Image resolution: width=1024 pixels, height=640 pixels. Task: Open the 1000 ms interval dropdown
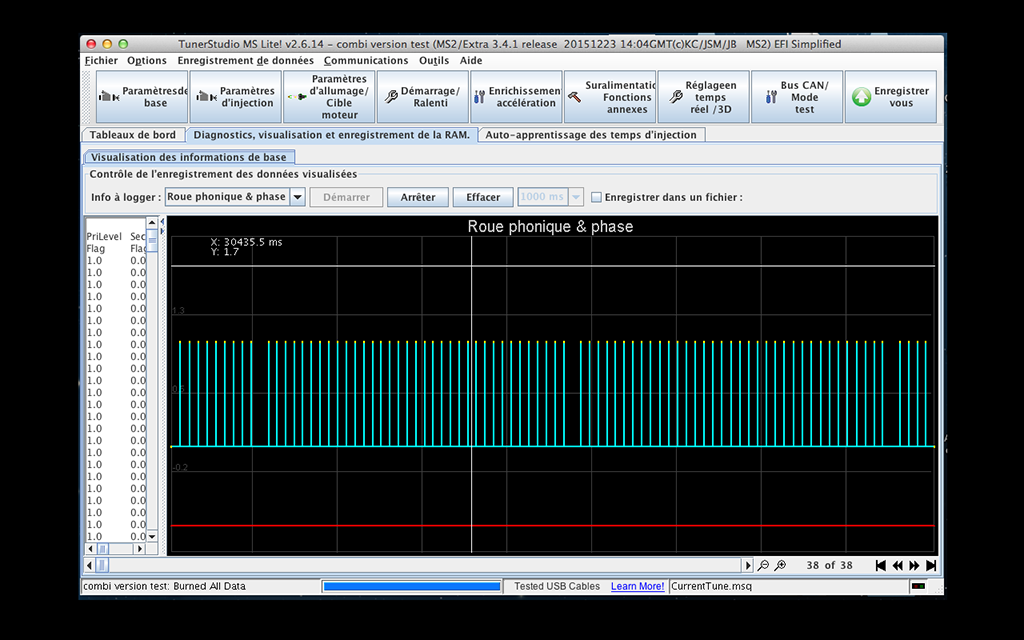(x=576, y=197)
